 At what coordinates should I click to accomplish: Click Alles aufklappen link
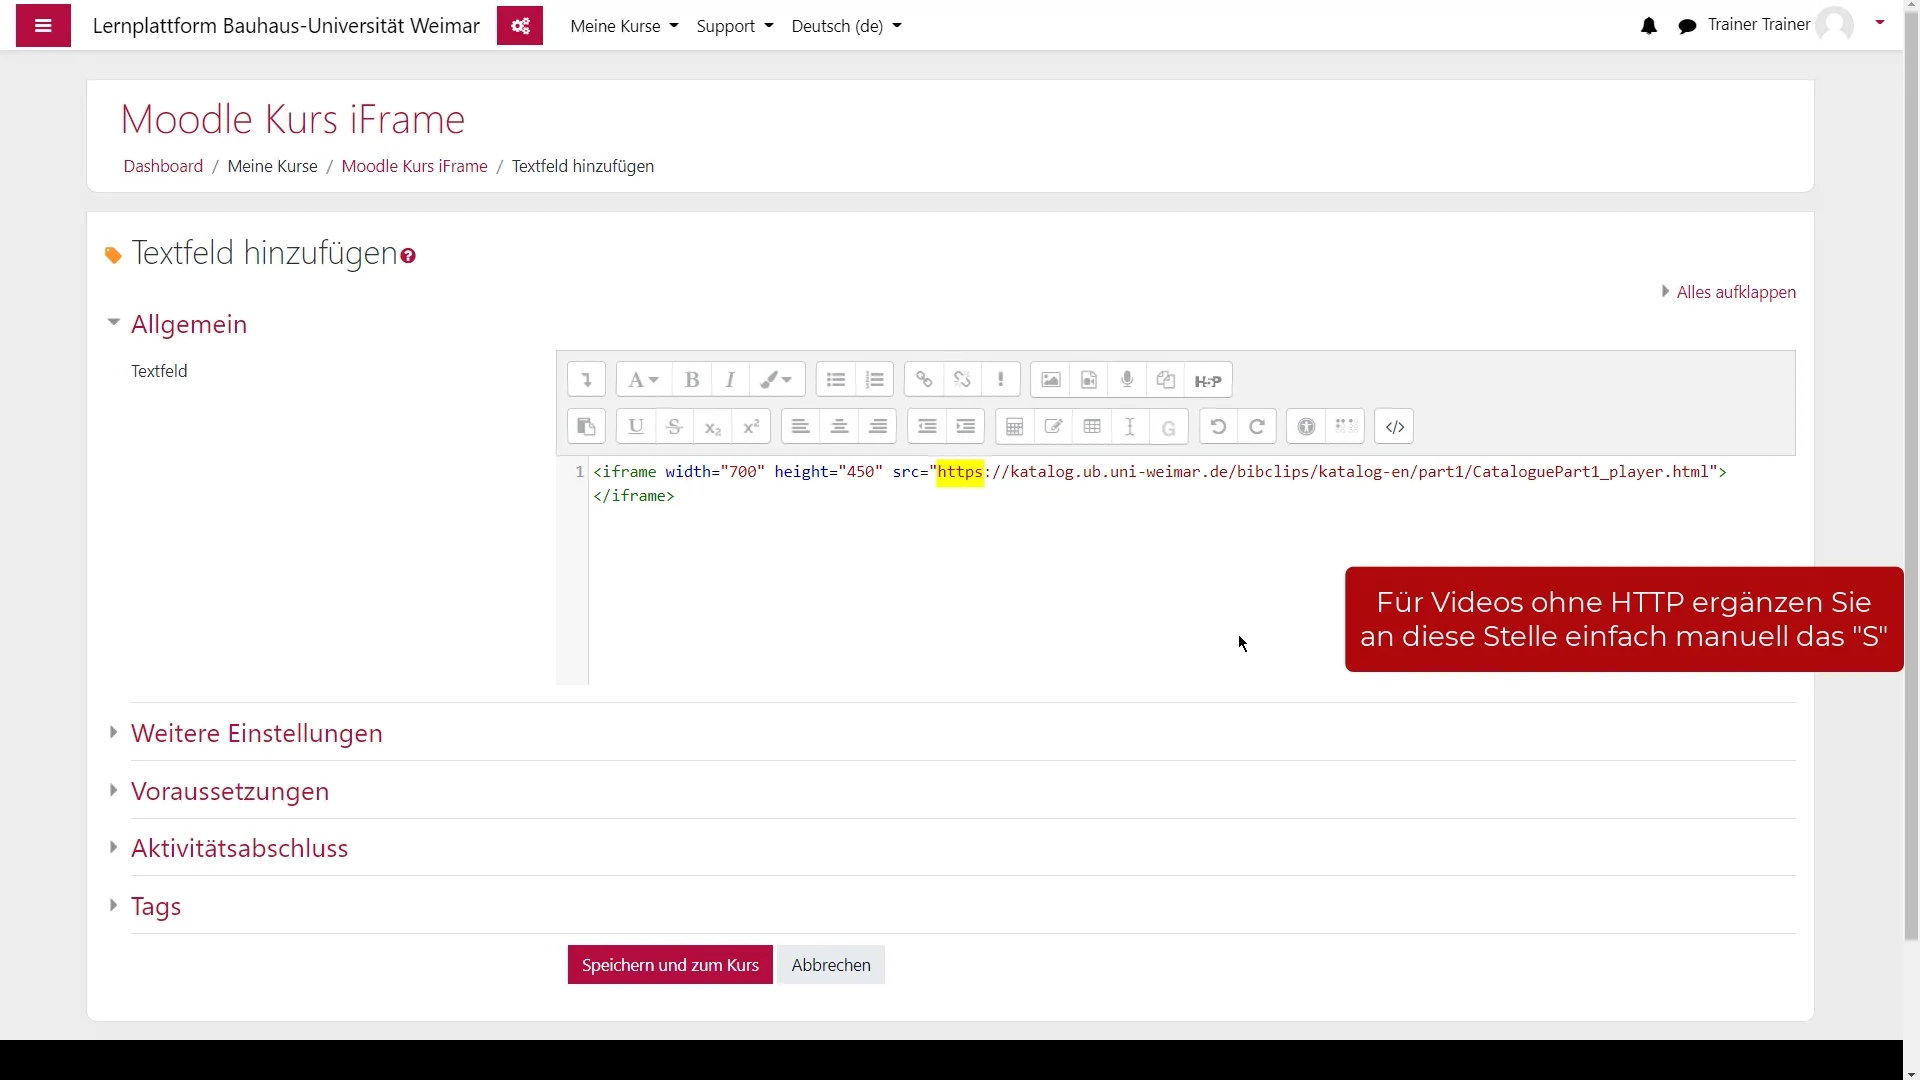pos(1735,292)
